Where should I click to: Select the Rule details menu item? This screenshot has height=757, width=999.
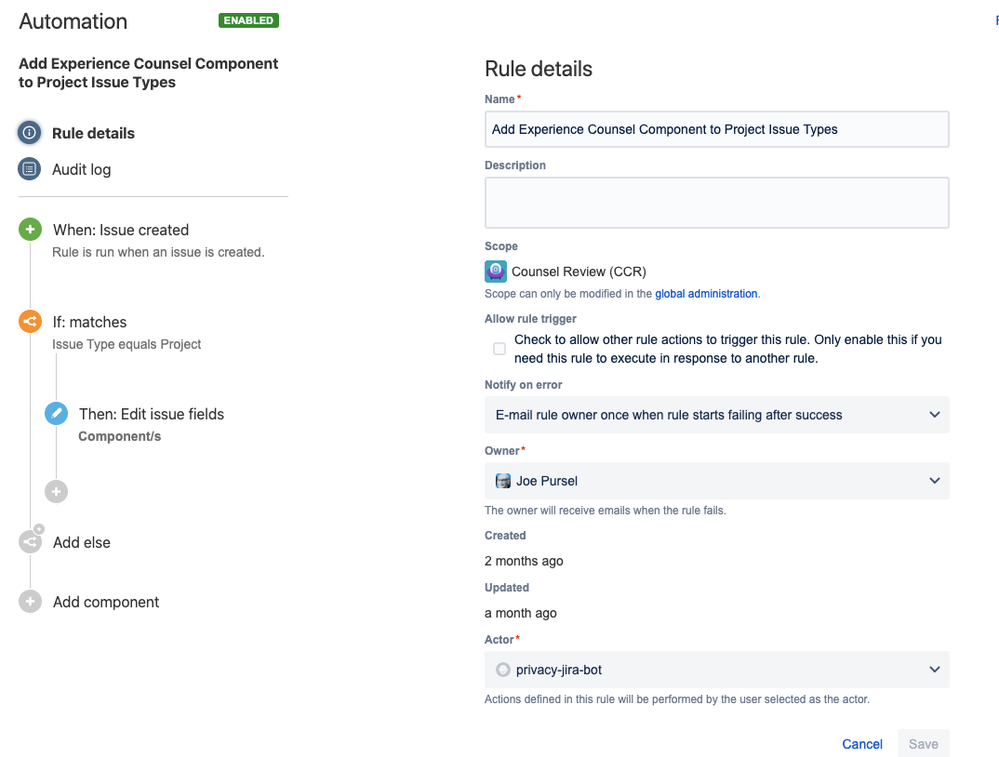94,133
